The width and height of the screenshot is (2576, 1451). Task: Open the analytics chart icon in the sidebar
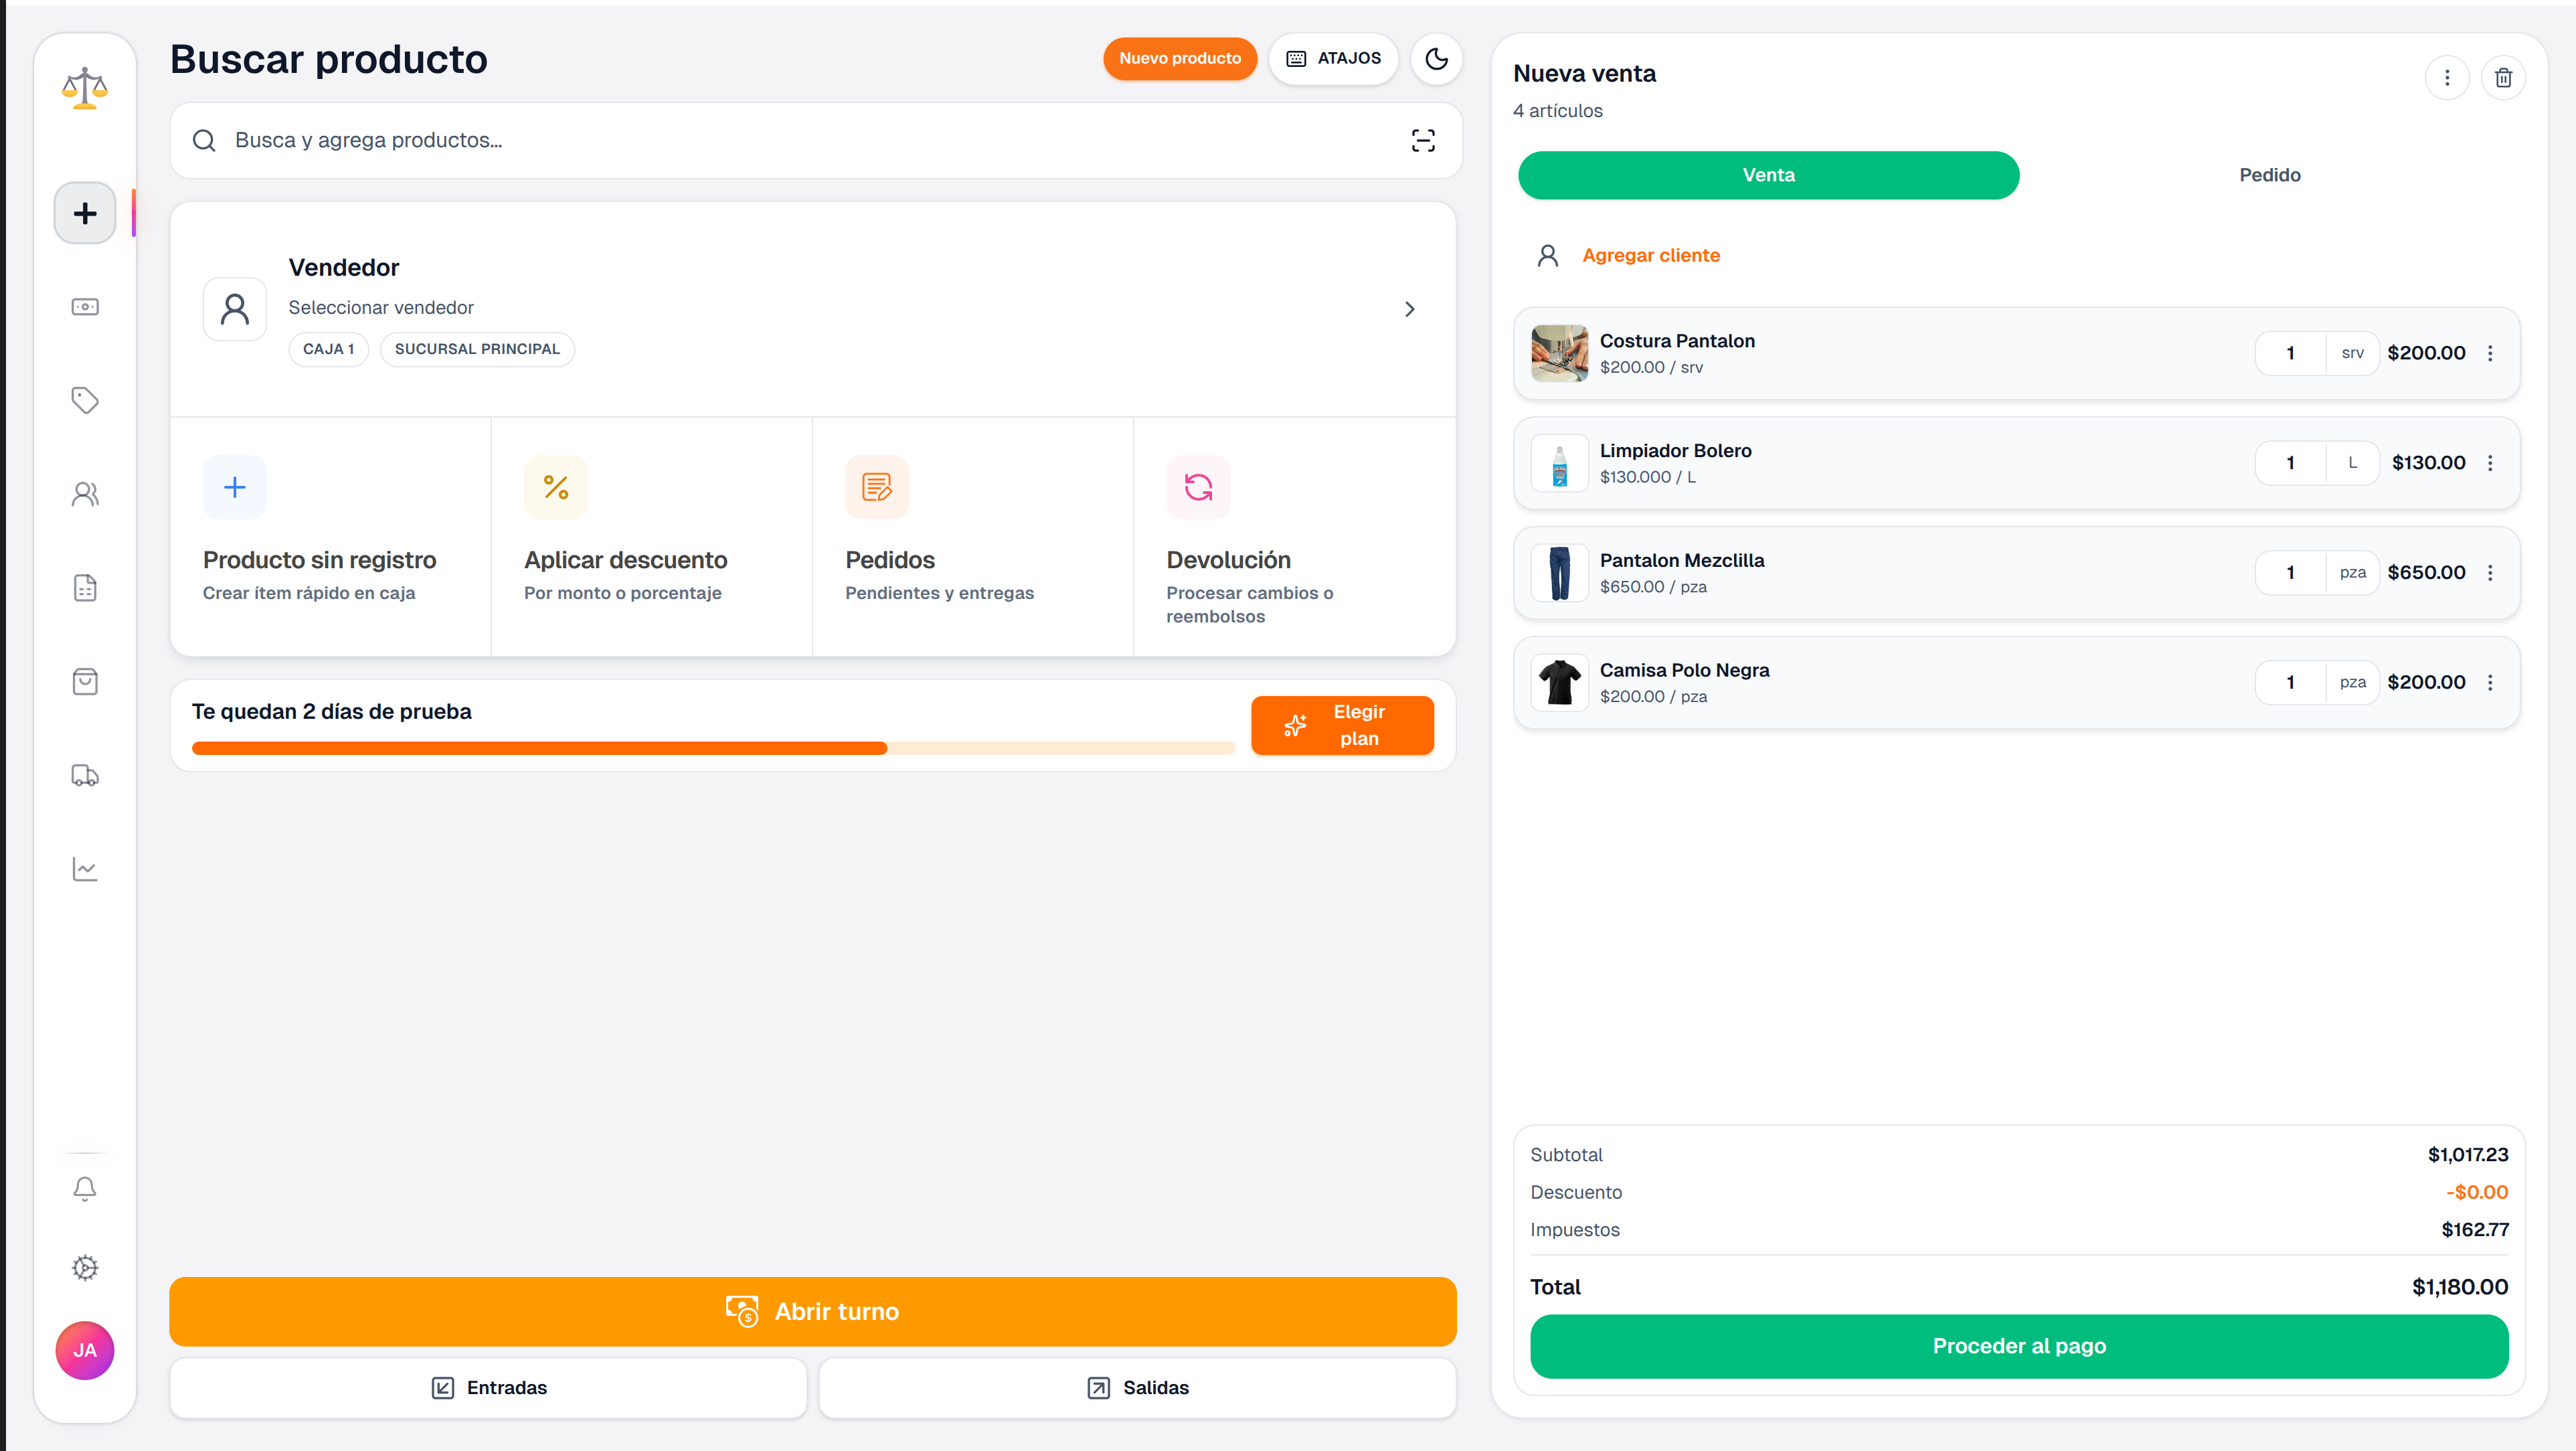(x=85, y=869)
